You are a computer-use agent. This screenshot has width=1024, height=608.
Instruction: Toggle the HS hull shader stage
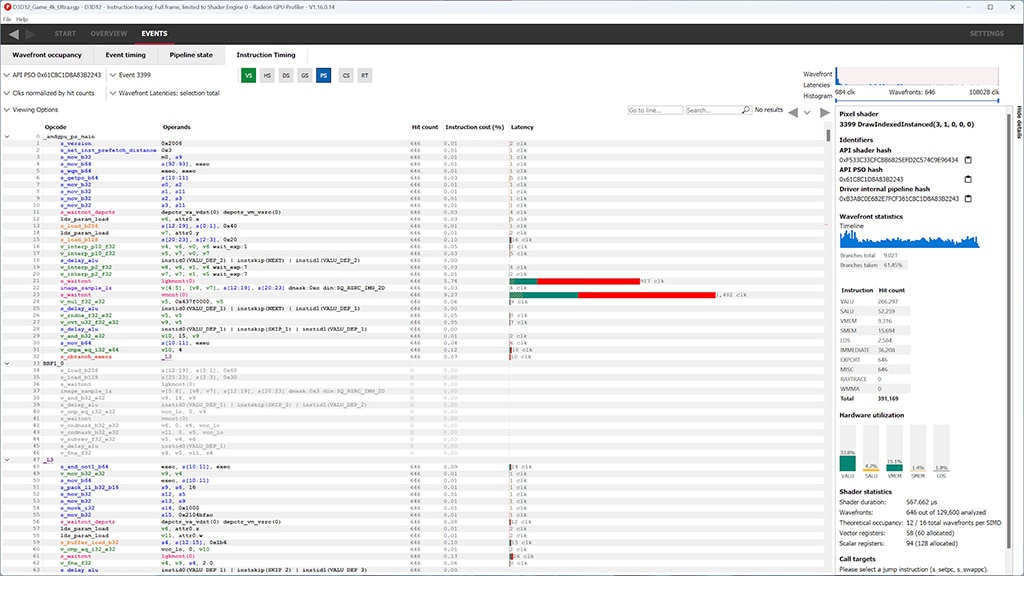[x=267, y=75]
